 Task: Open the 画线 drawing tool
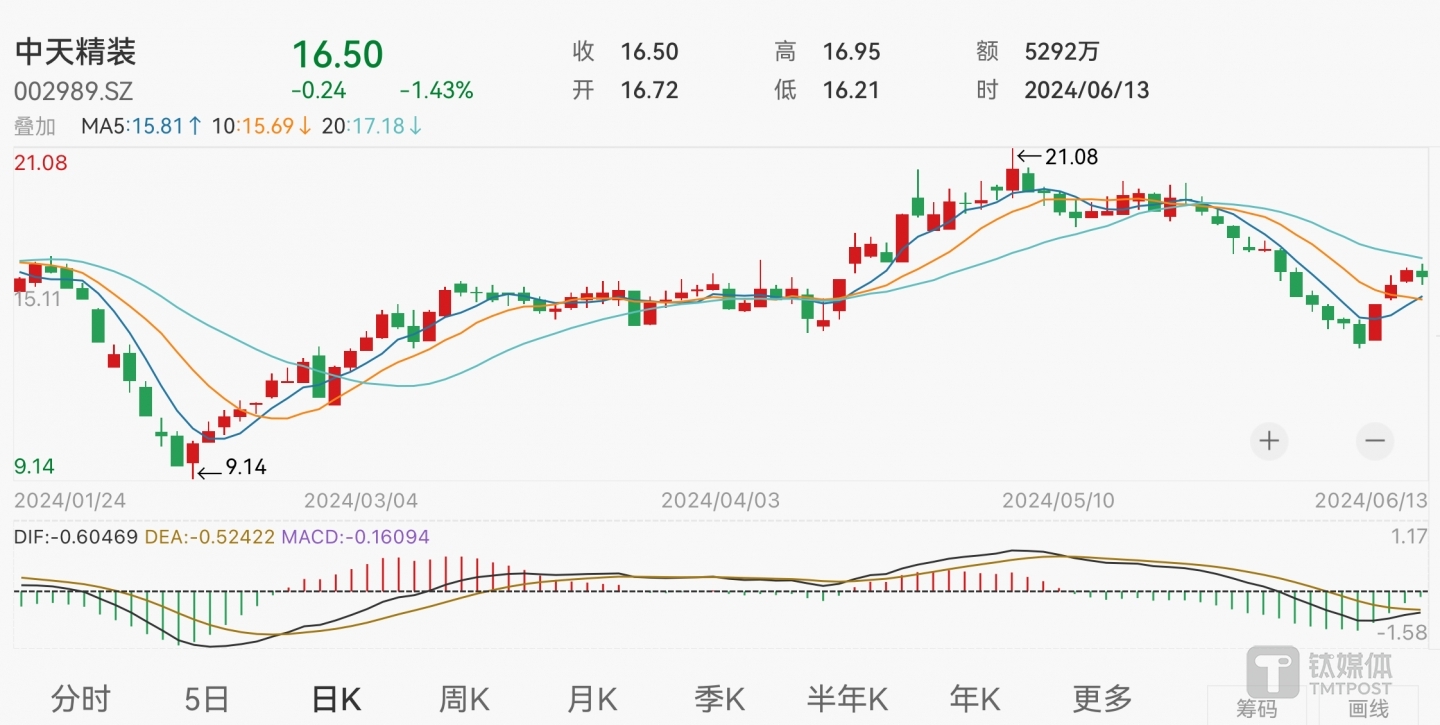(x=1368, y=708)
